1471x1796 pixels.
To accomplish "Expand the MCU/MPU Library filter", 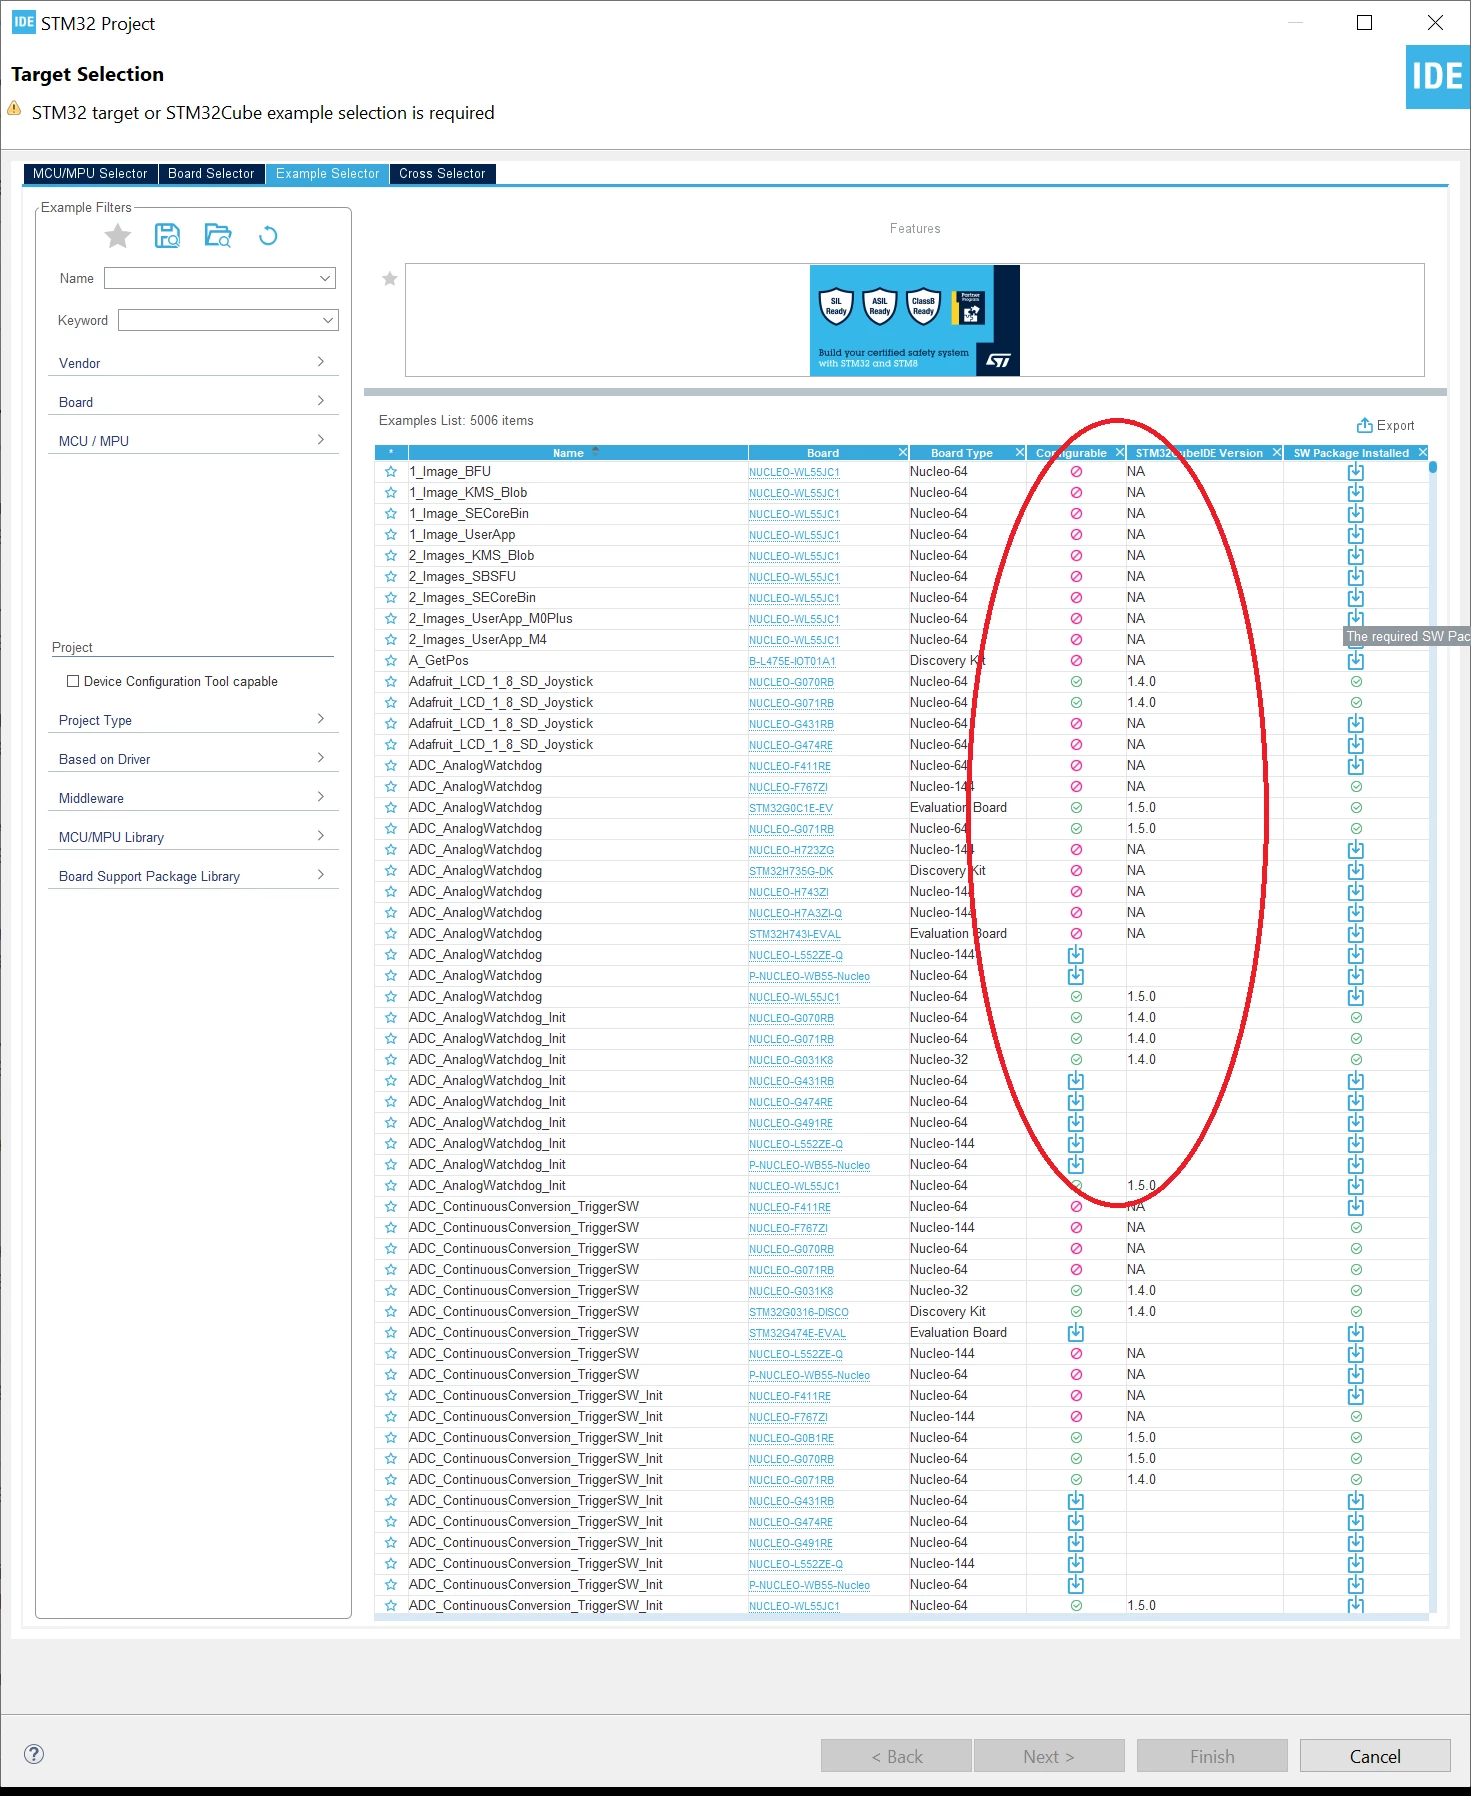I will point(193,836).
